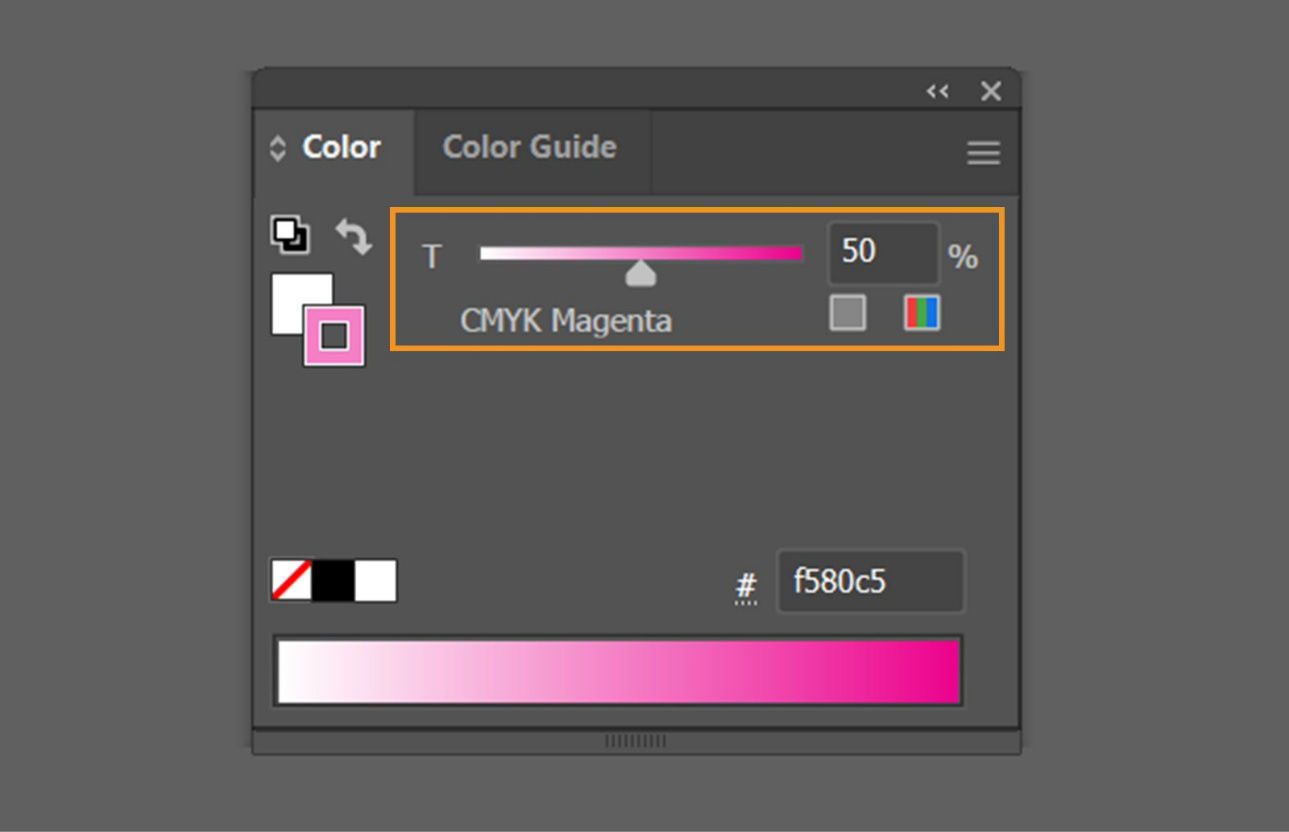
Task: Select the Color tab
Action: (x=339, y=147)
